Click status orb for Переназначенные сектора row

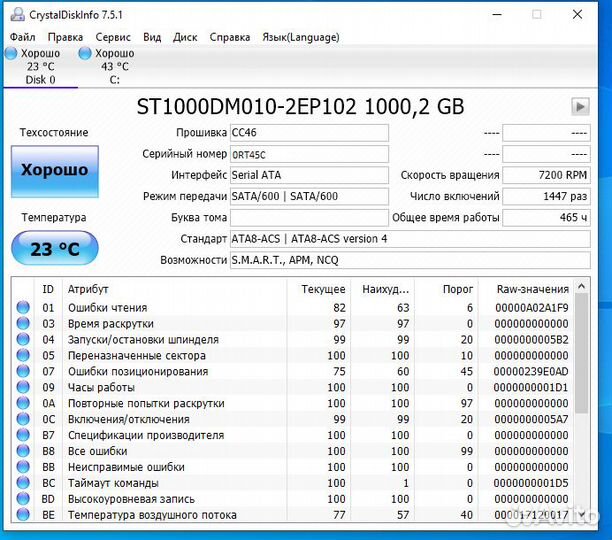click(23, 355)
